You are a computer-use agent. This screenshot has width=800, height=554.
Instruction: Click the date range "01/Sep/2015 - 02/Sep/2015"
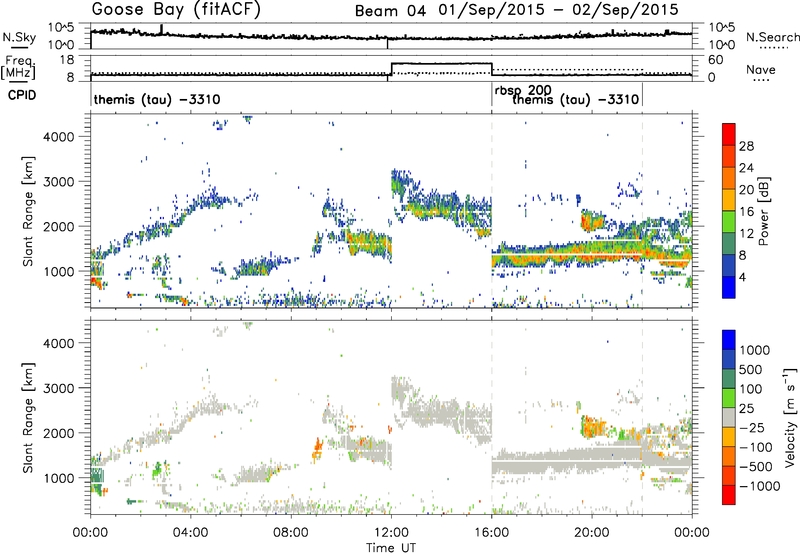point(559,10)
